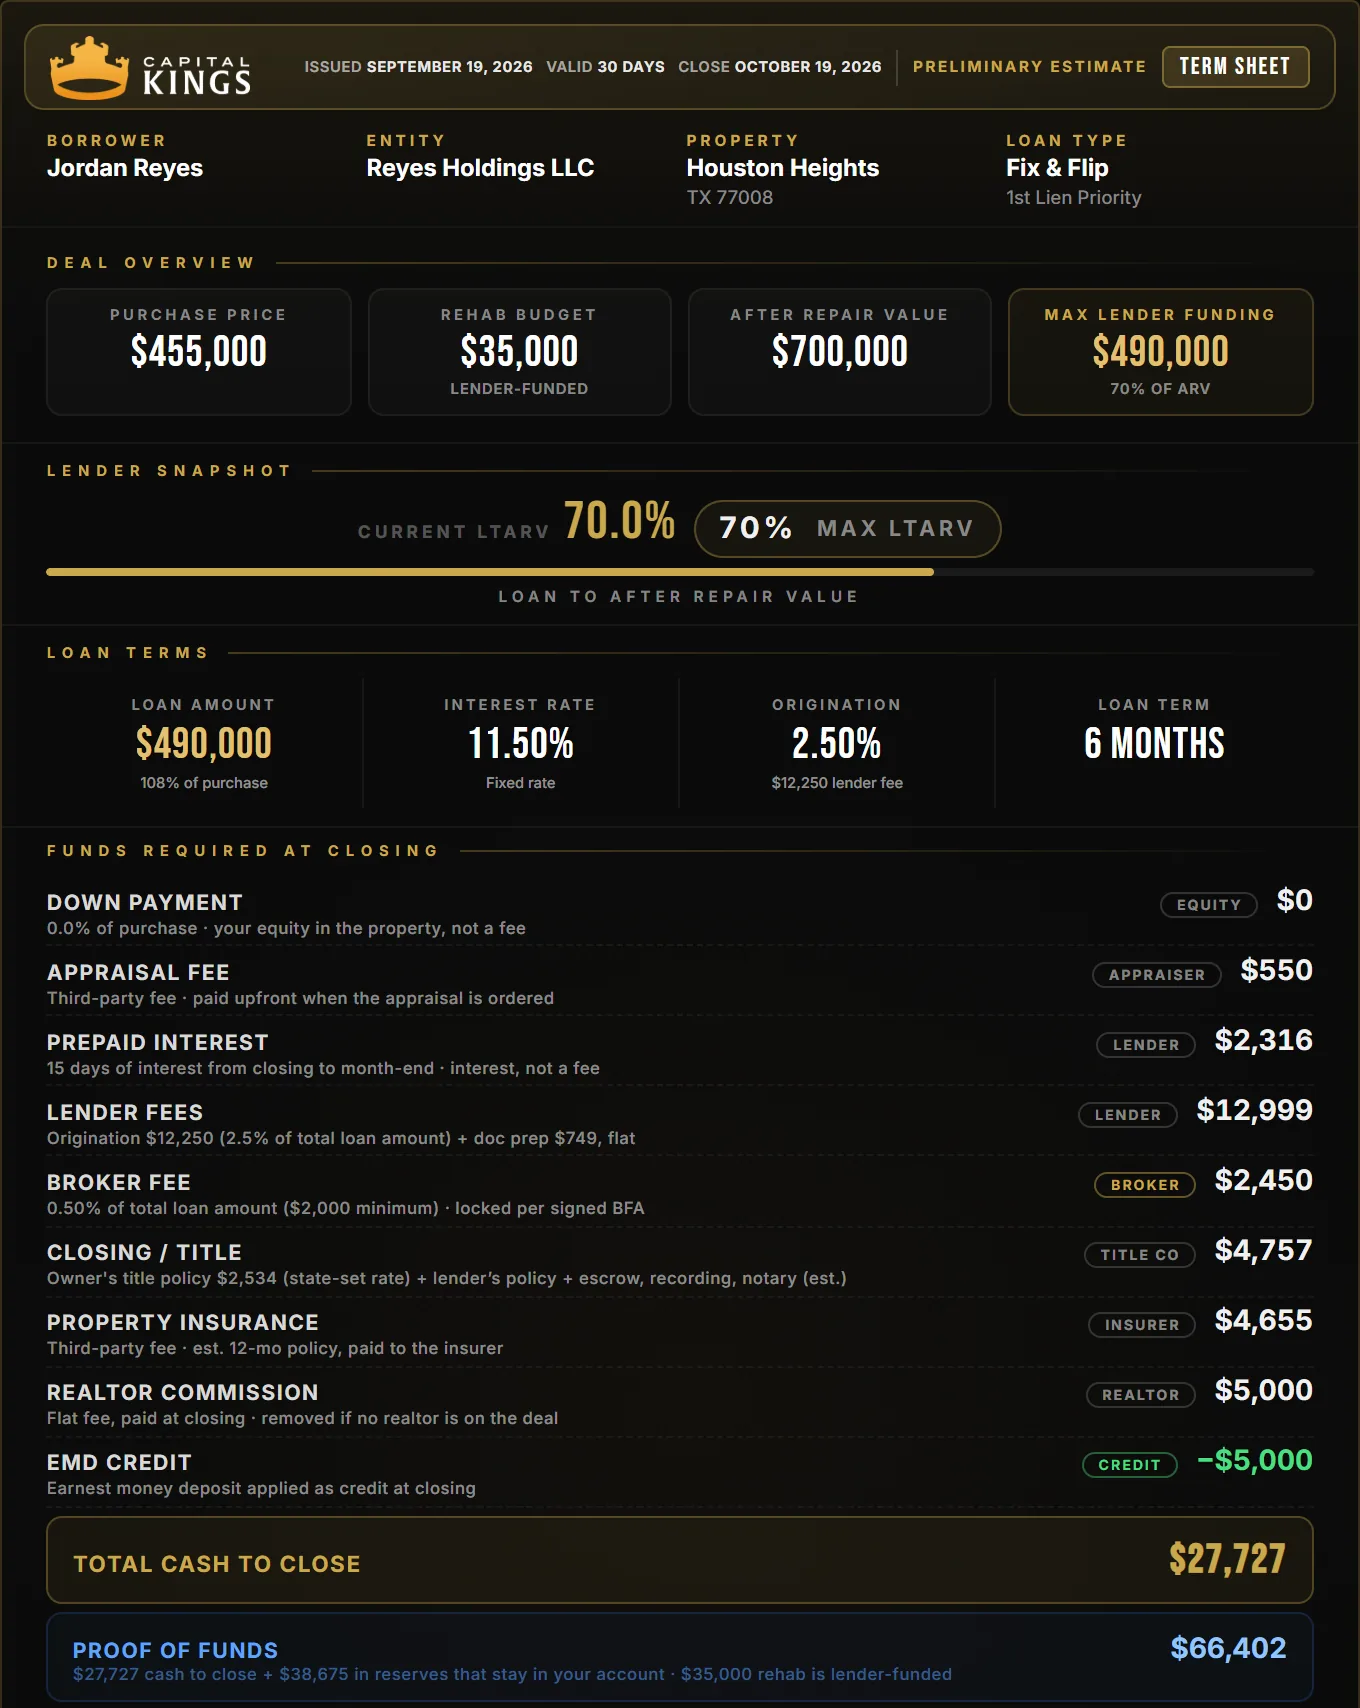Click the DOWN PAYMENT row title
Screen dimensions: 1360x1708
click(145, 903)
